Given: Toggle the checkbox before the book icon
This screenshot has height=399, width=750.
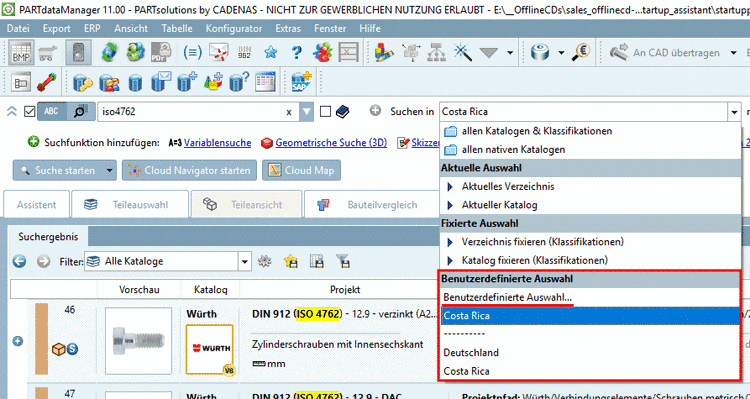Looking at the screenshot, I should click(x=325, y=112).
